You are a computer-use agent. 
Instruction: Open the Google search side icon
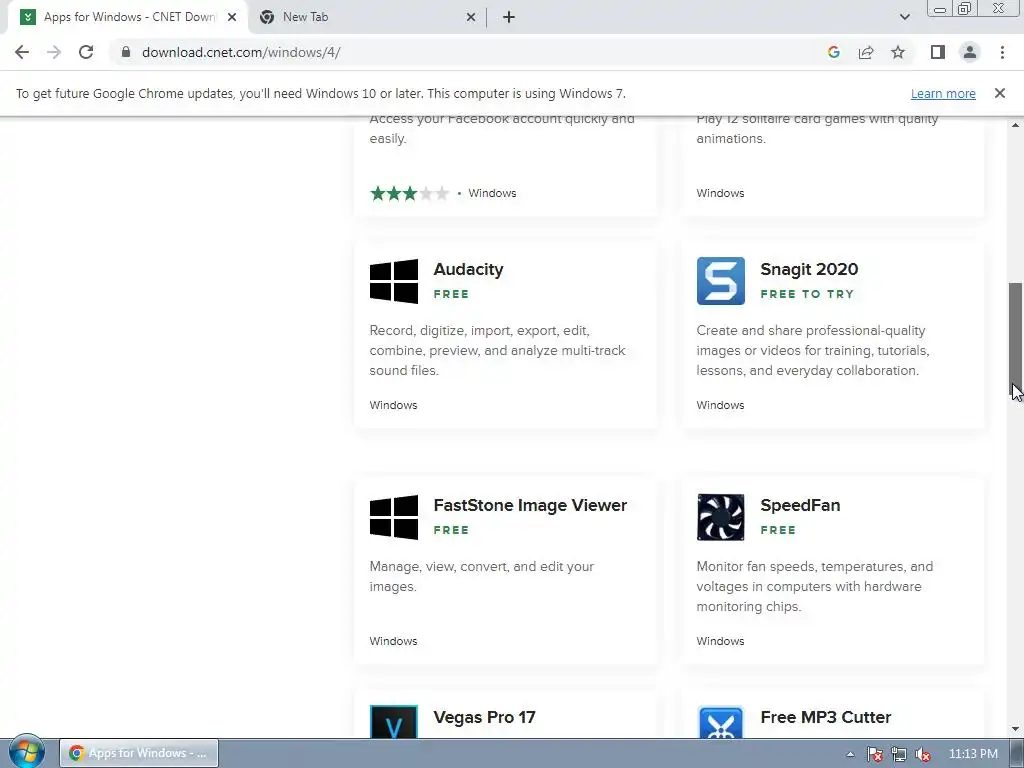833,52
